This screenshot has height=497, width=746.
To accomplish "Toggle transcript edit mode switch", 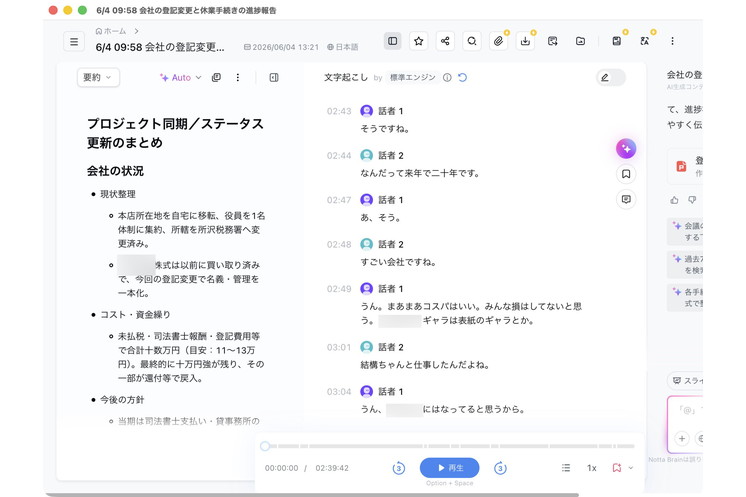I will click(611, 78).
